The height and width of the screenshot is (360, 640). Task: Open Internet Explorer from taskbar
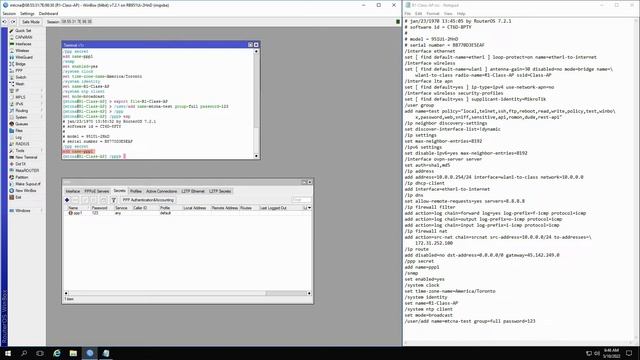(x=57, y=353)
